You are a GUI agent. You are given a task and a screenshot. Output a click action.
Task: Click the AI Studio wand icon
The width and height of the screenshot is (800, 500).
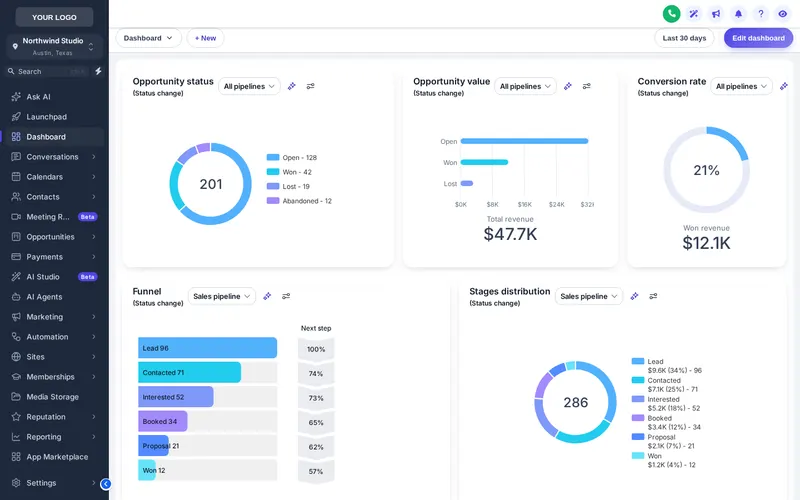(16, 277)
